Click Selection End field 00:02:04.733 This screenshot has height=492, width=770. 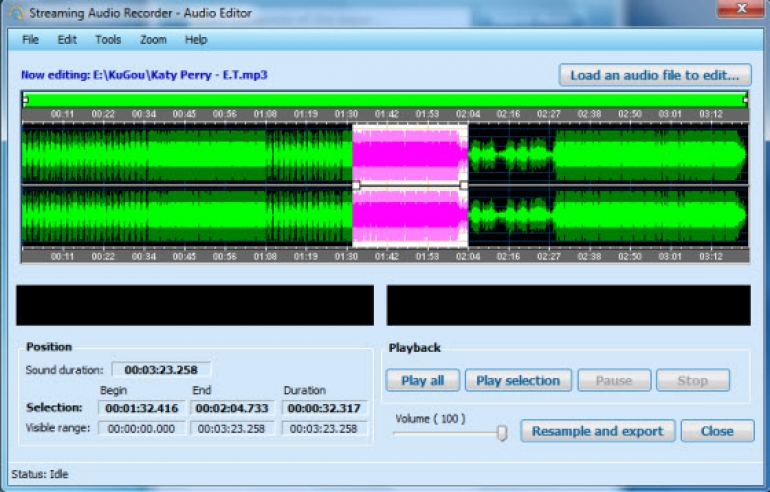[x=231, y=408]
